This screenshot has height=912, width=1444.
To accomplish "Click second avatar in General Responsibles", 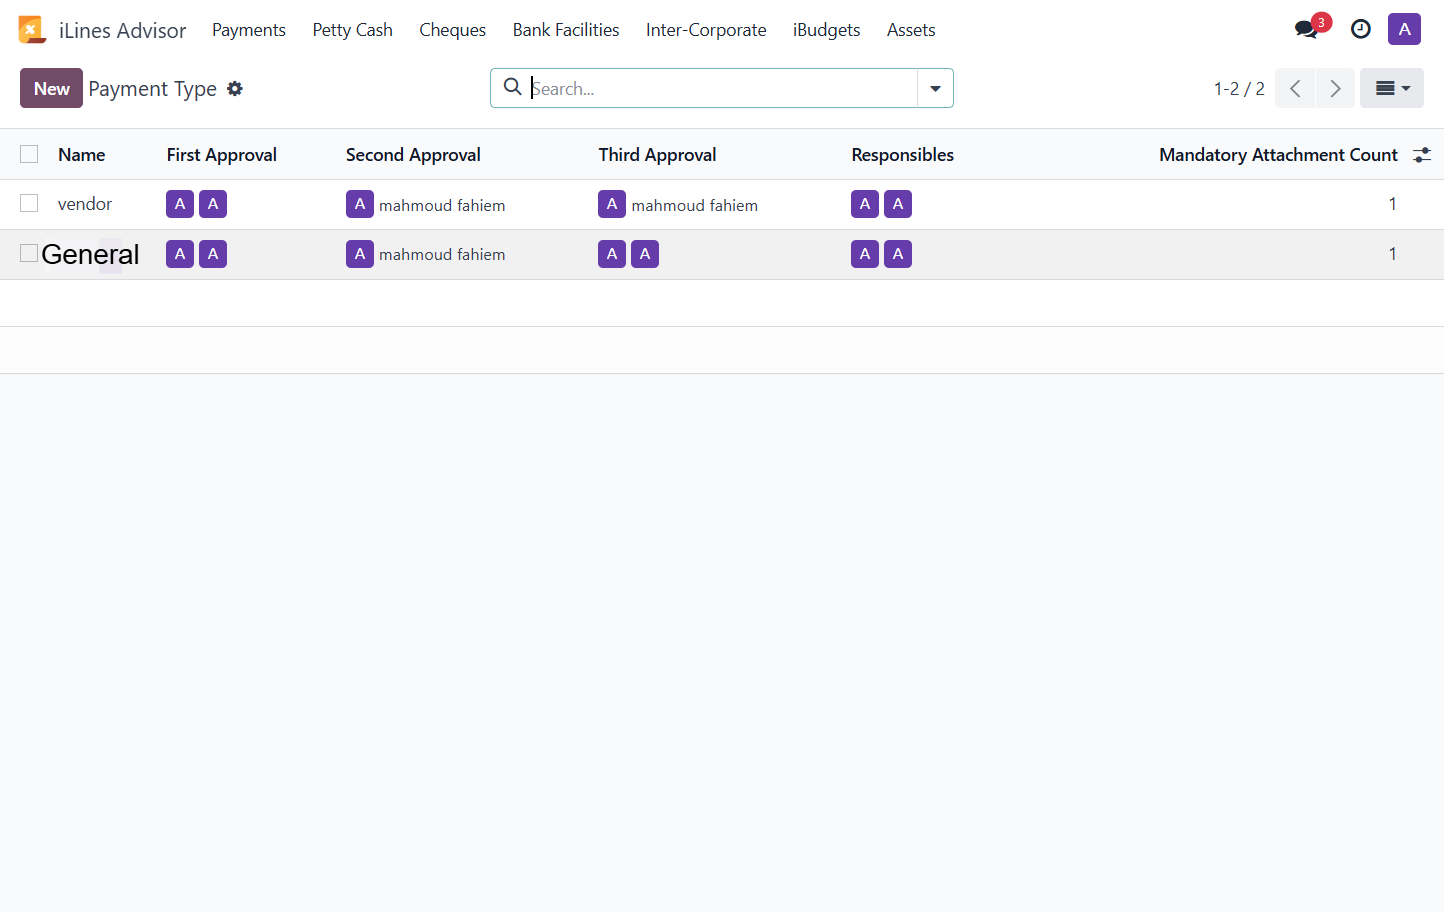I will (898, 254).
